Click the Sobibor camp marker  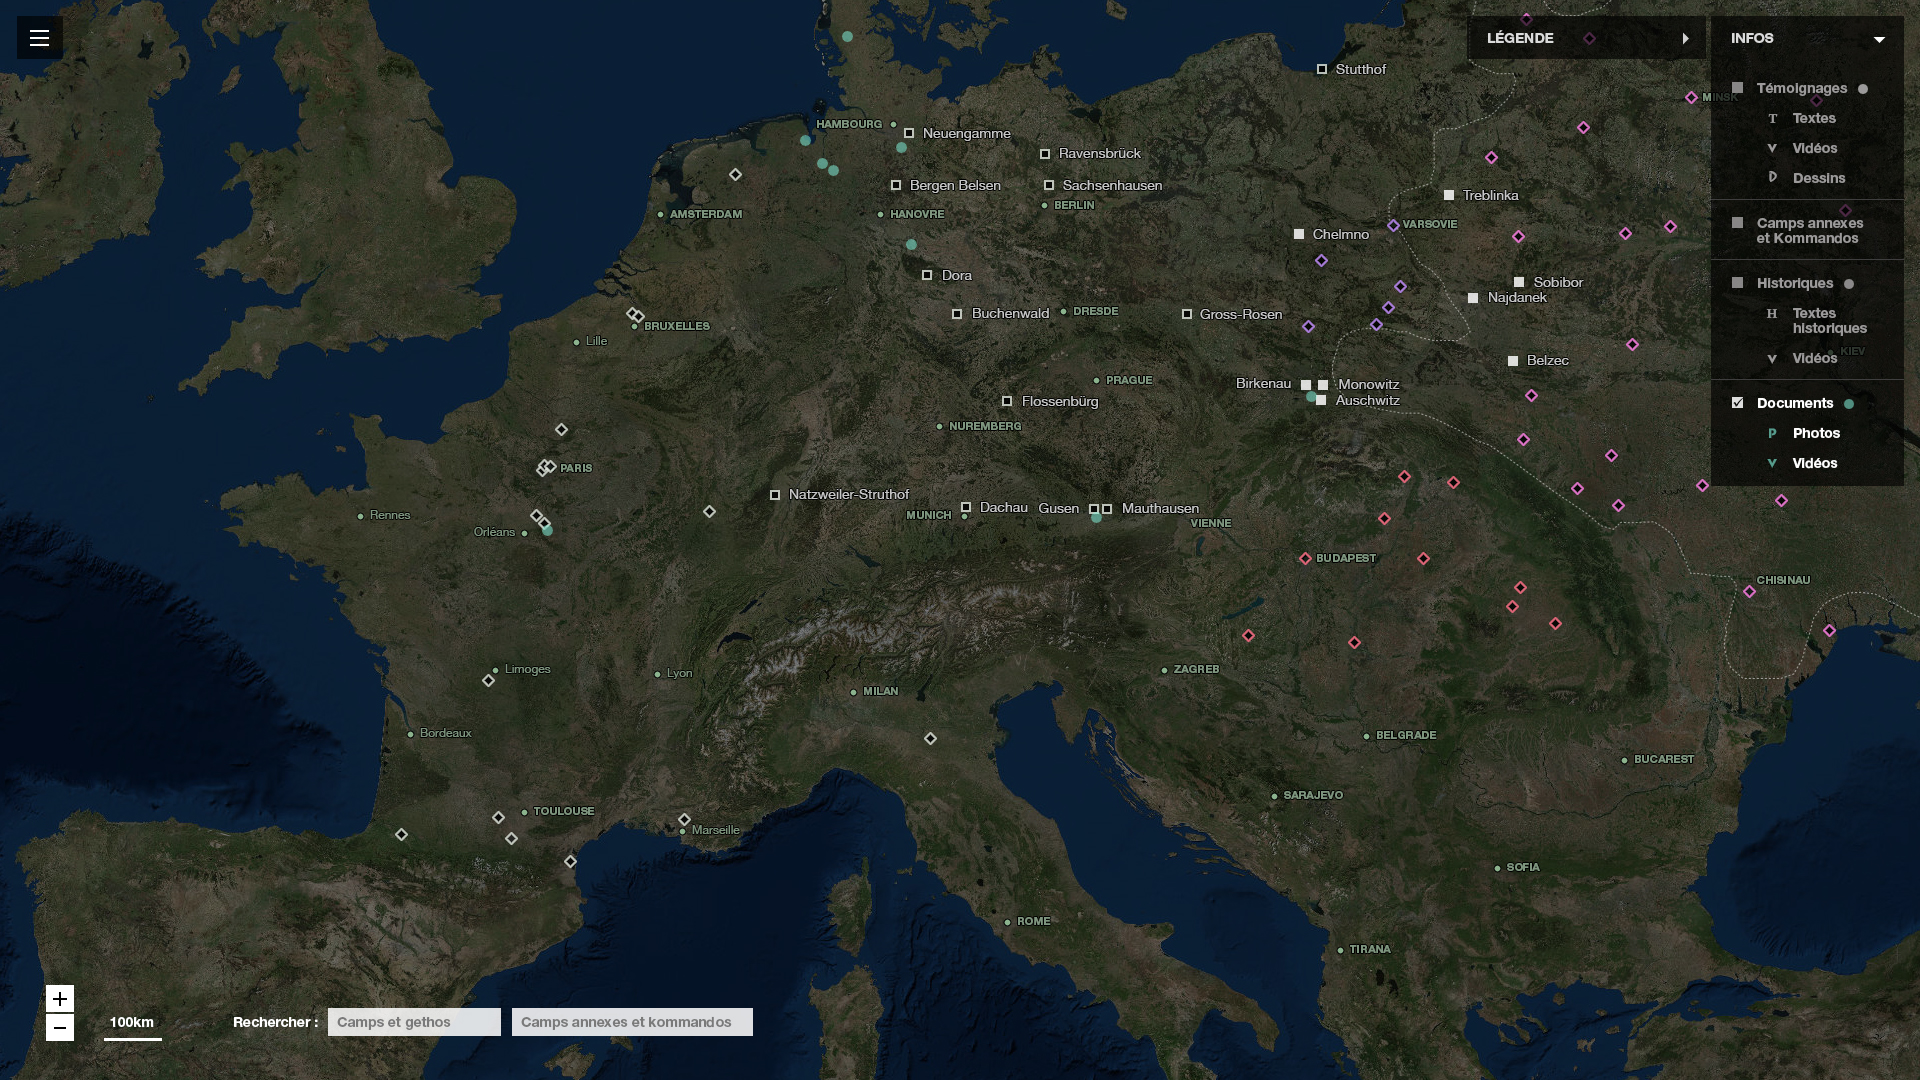click(x=1519, y=282)
